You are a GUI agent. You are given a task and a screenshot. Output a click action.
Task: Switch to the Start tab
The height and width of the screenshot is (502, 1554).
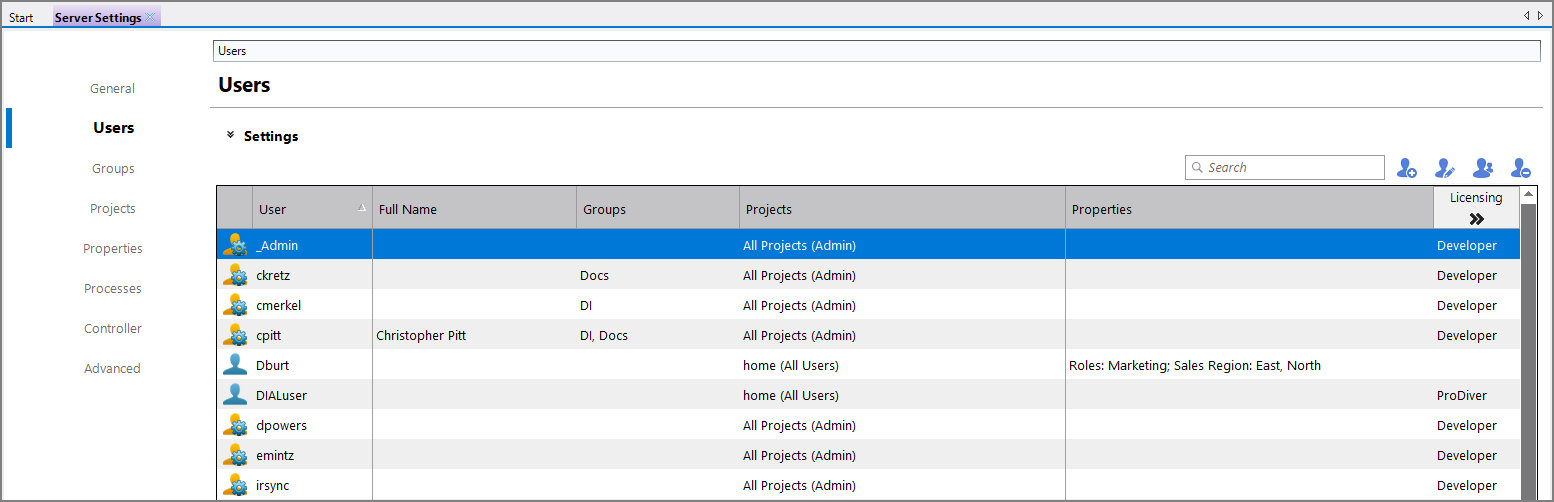click(x=21, y=18)
